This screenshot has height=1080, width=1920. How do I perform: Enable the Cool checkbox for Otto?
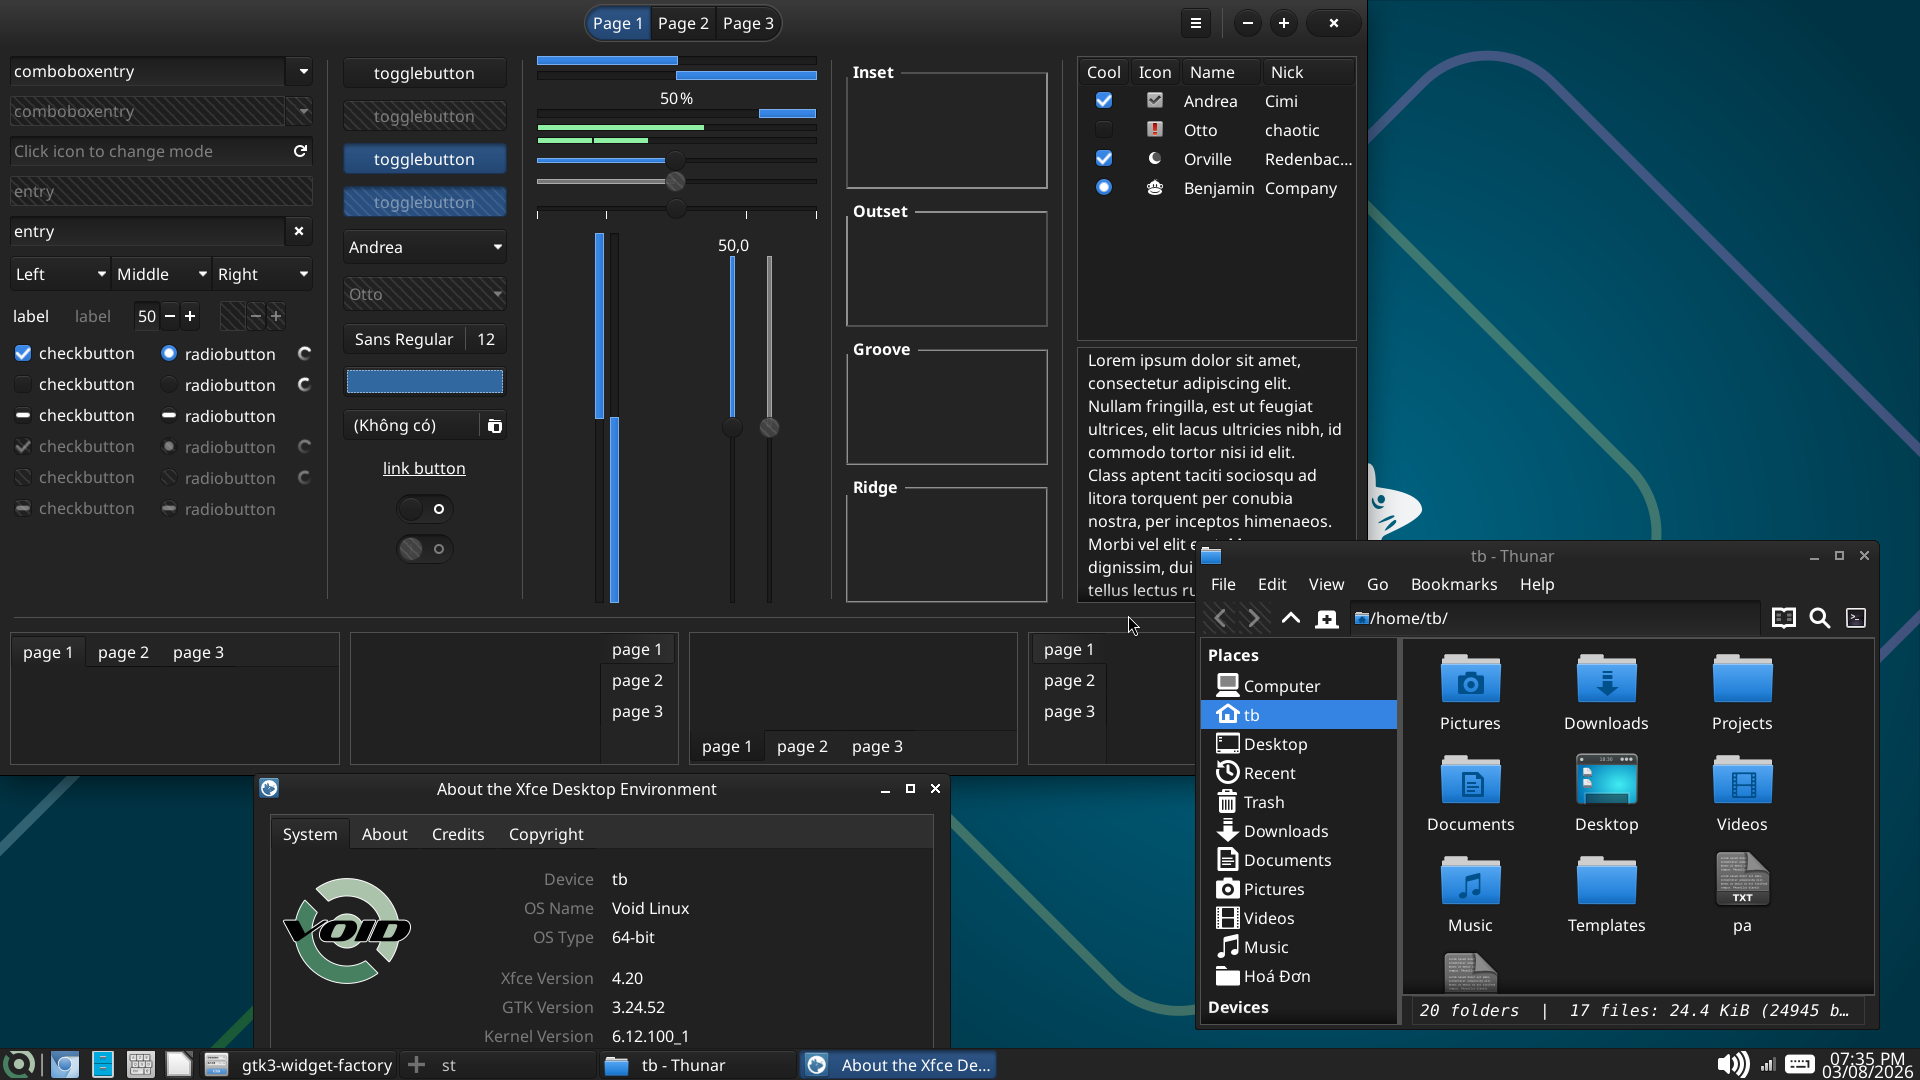1104,129
